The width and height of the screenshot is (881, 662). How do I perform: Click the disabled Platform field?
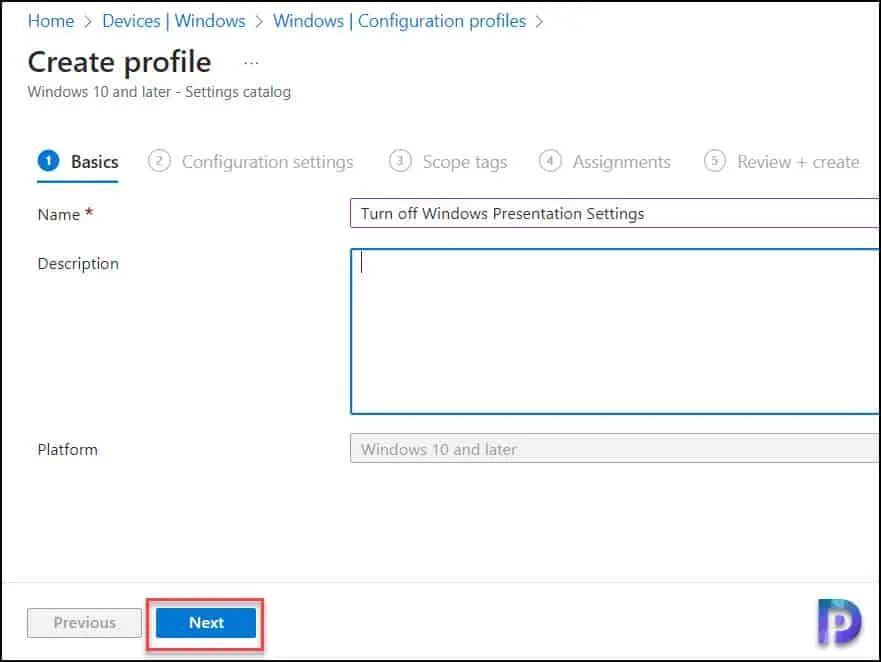point(614,448)
